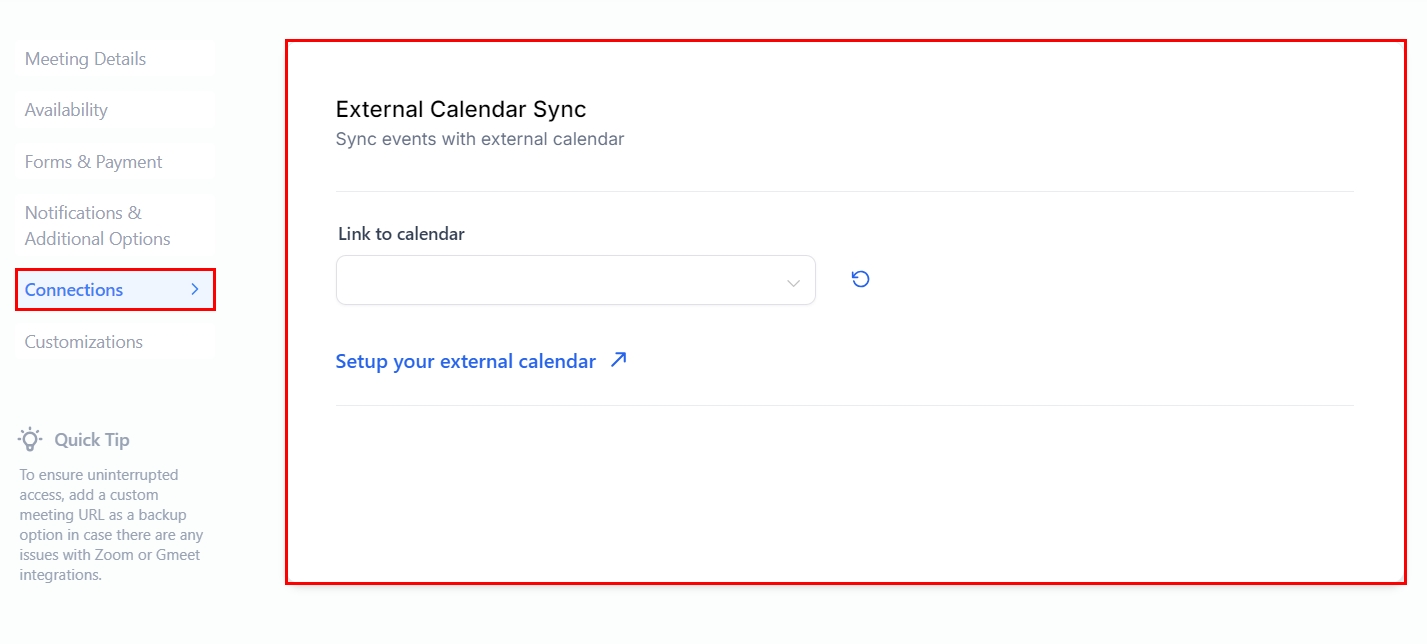Screen dimensions: 1427x644
Task: Click the 'Sync events with external calendar' subtitle
Action: coord(479,139)
